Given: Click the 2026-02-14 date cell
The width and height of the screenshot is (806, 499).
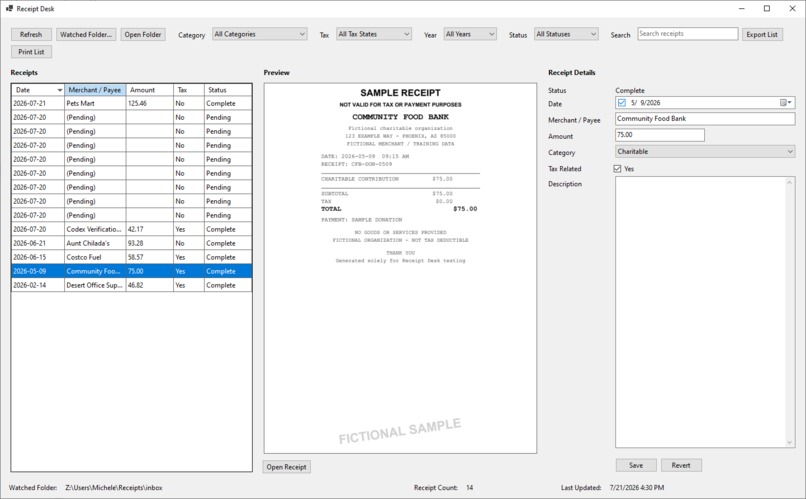Looking at the screenshot, I should 38,285.
